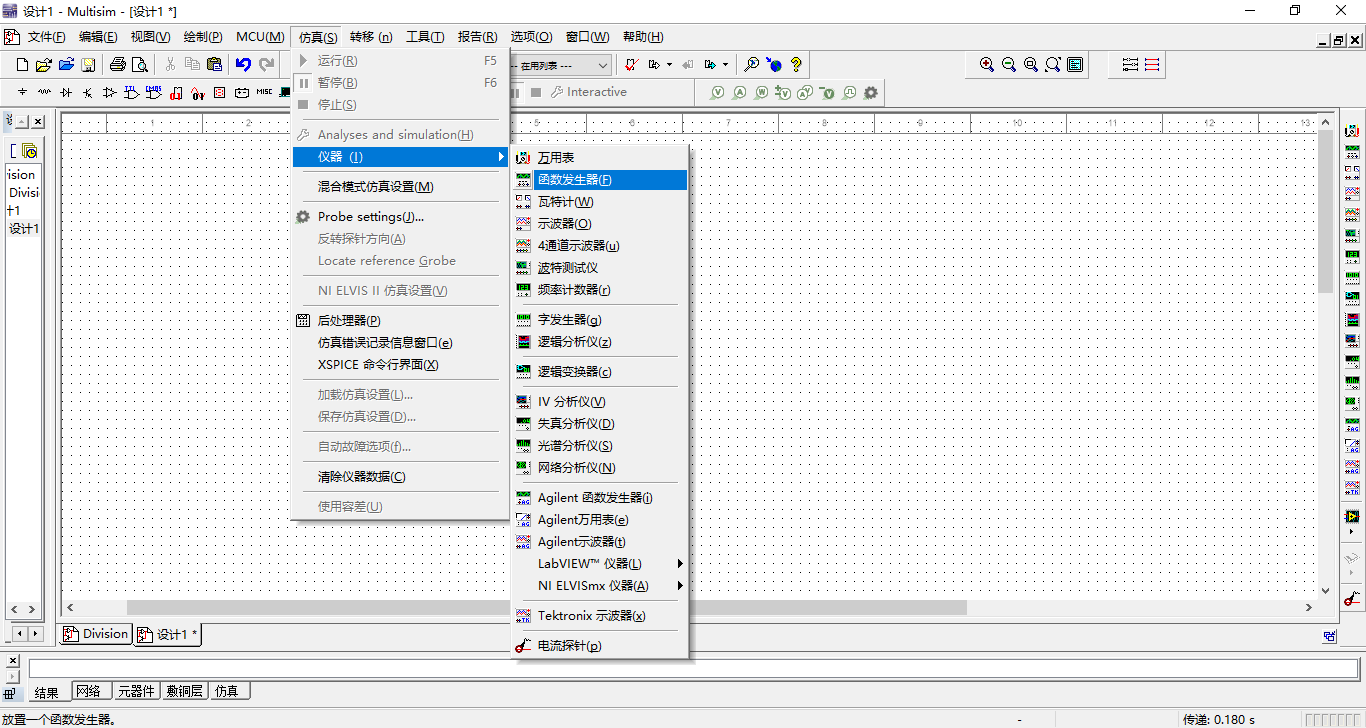Click the zoom to fit page icon
The height and width of the screenshot is (728, 1366).
1053,65
